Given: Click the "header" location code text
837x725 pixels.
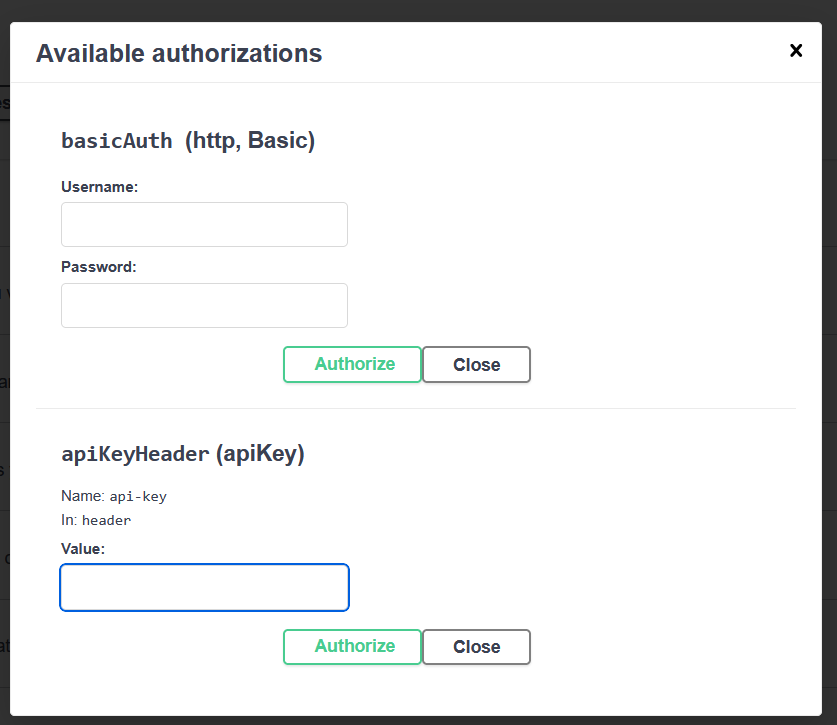Looking at the screenshot, I should click(106, 521).
